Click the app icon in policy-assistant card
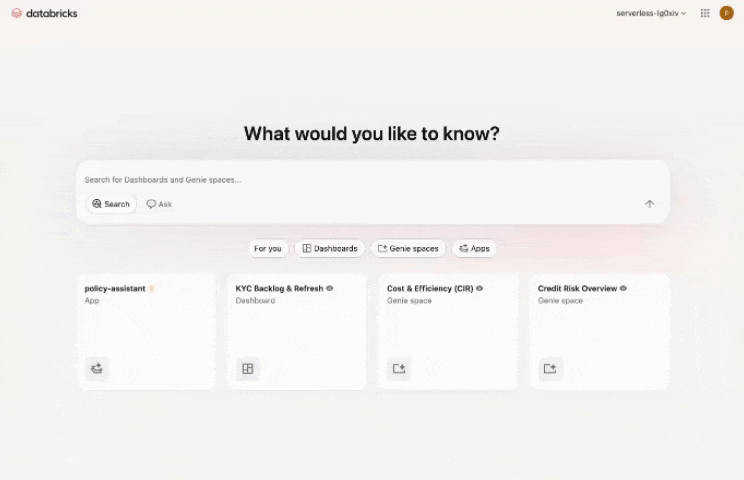744x480 pixels. click(97, 369)
